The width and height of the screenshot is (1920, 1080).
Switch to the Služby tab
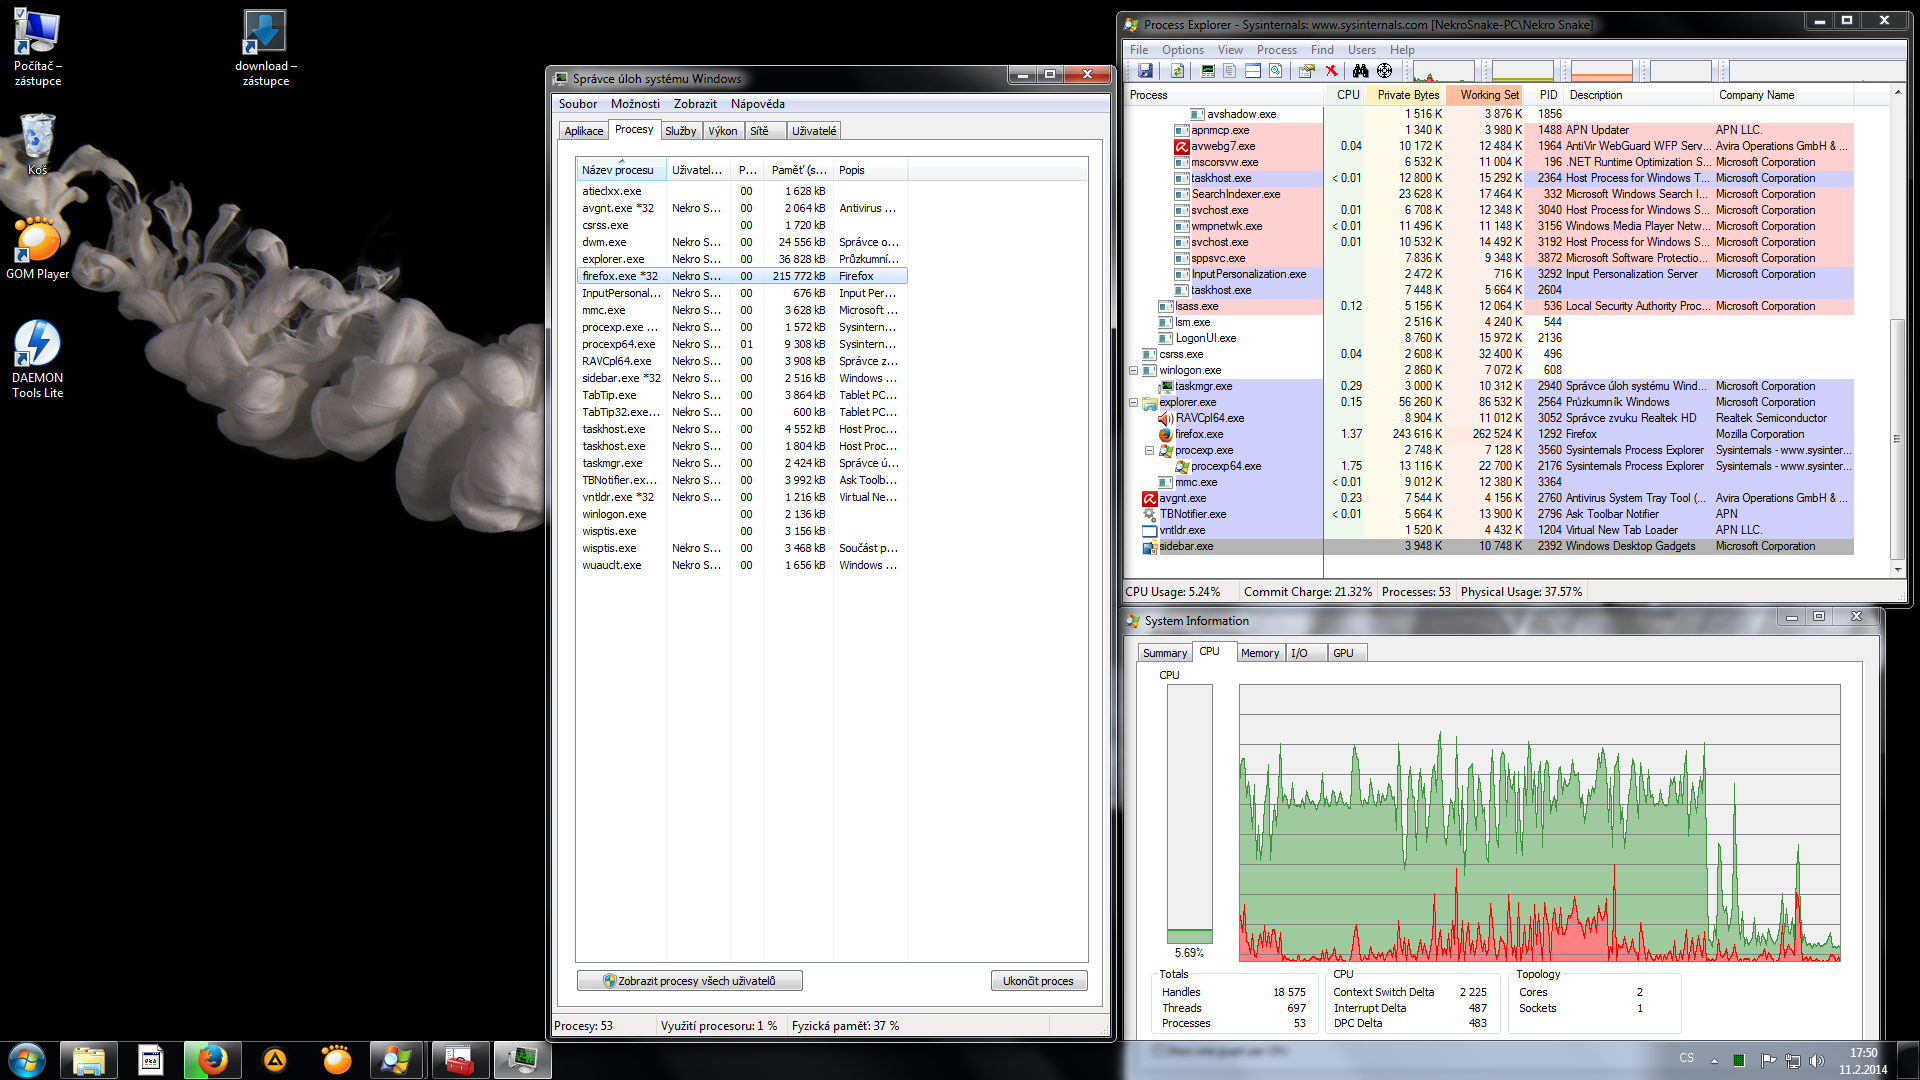tap(680, 131)
